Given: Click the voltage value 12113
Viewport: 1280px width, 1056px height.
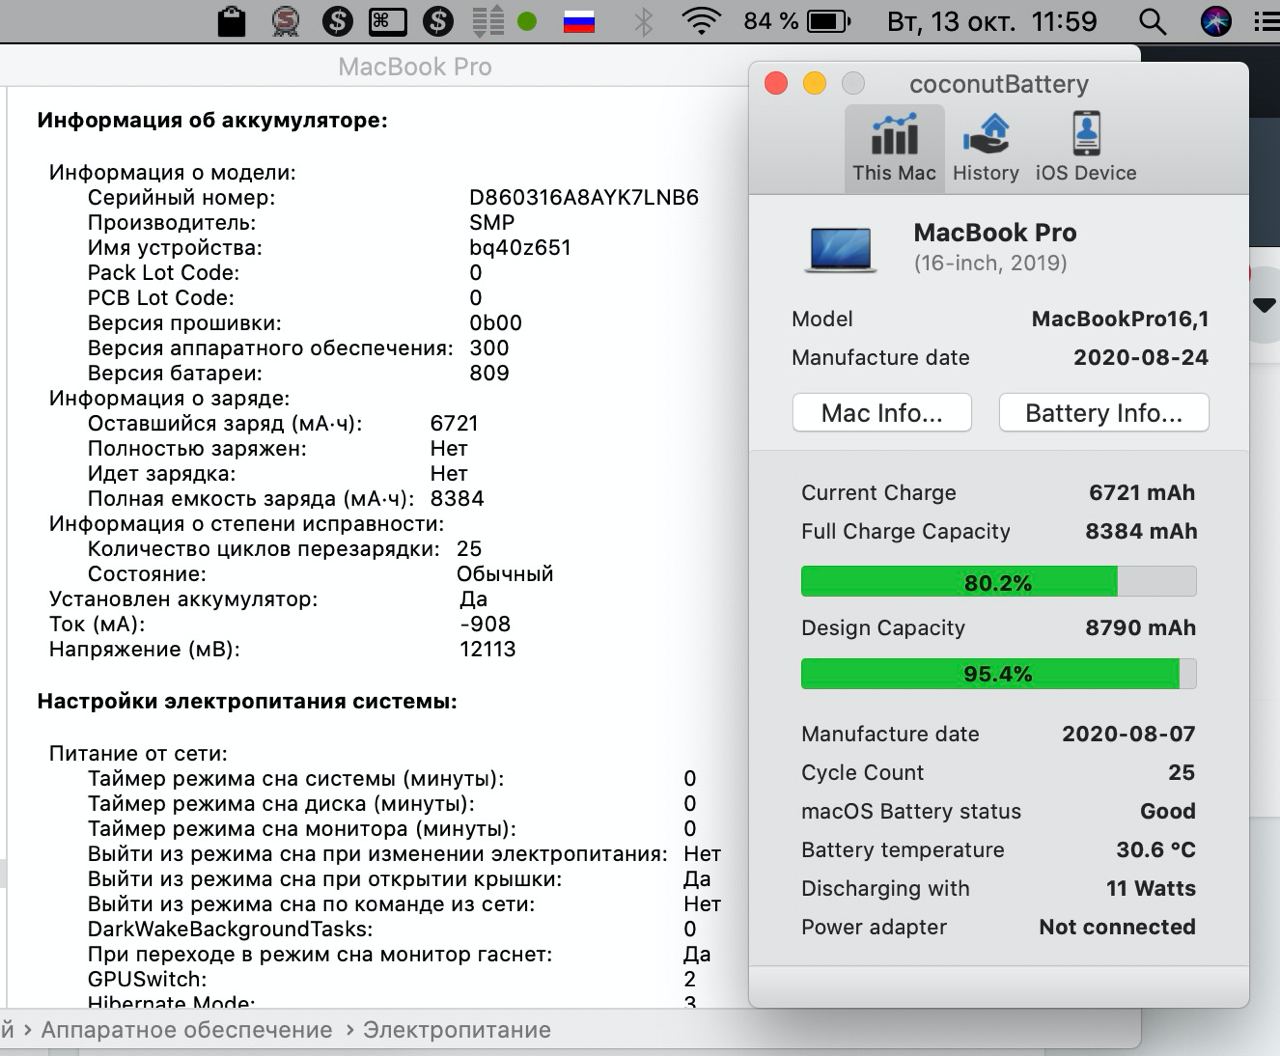Looking at the screenshot, I should click(488, 649).
